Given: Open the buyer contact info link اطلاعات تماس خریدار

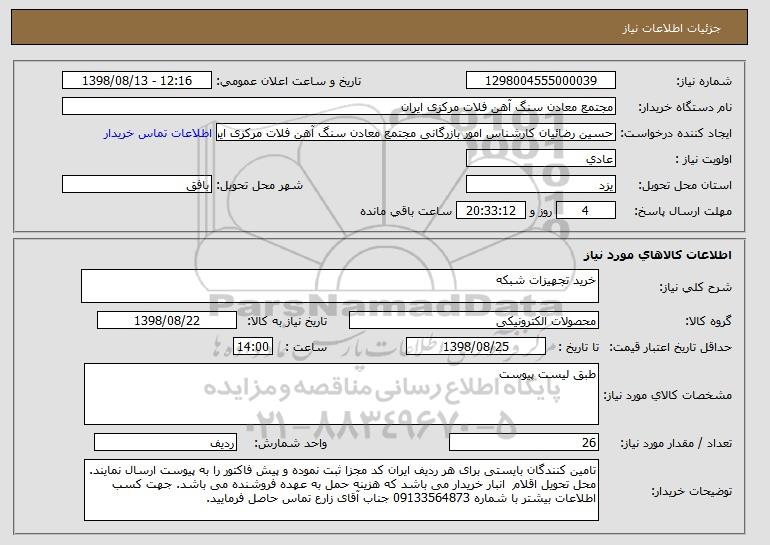Looking at the screenshot, I should coord(158,133).
